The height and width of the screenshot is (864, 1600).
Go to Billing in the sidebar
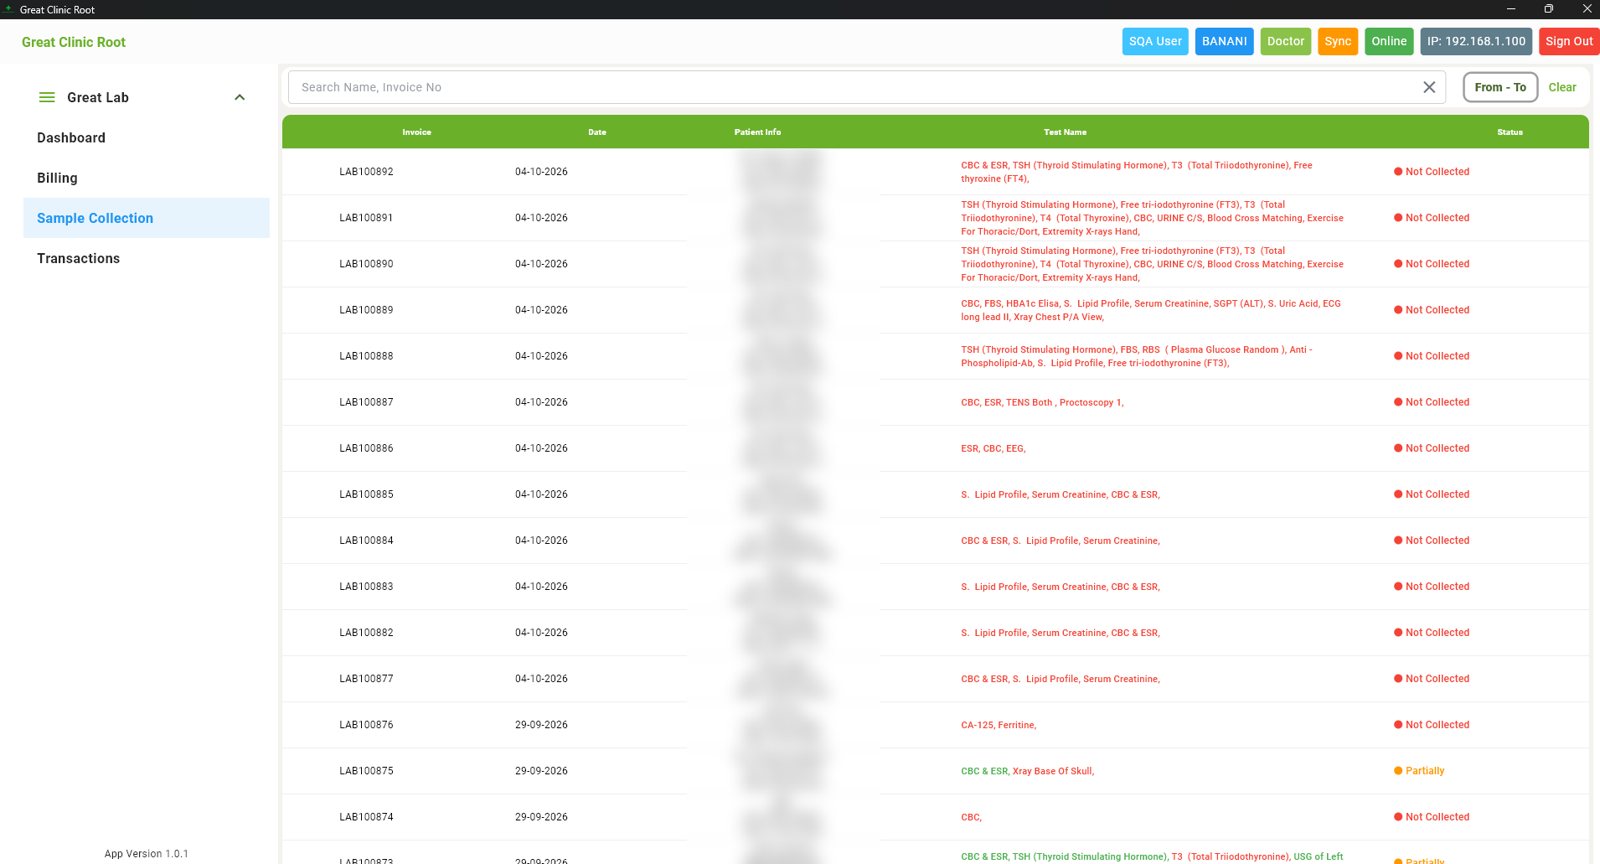(x=57, y=178)
